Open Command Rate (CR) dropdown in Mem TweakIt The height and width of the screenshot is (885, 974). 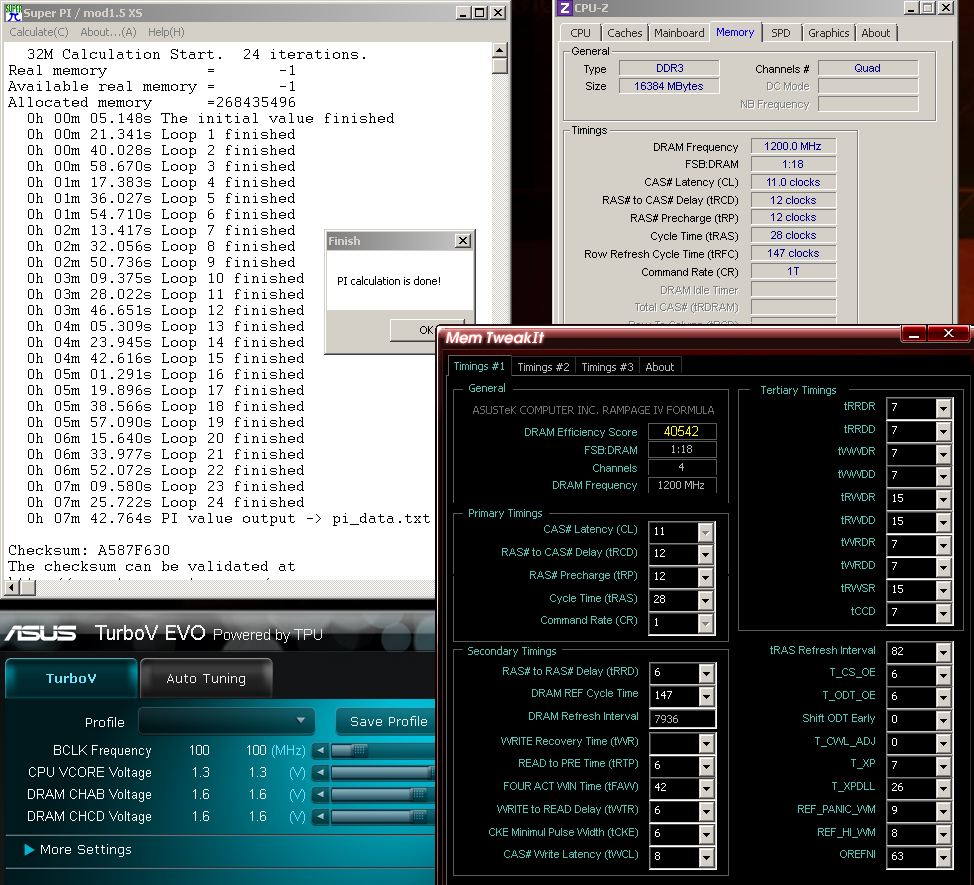point(705,622)
